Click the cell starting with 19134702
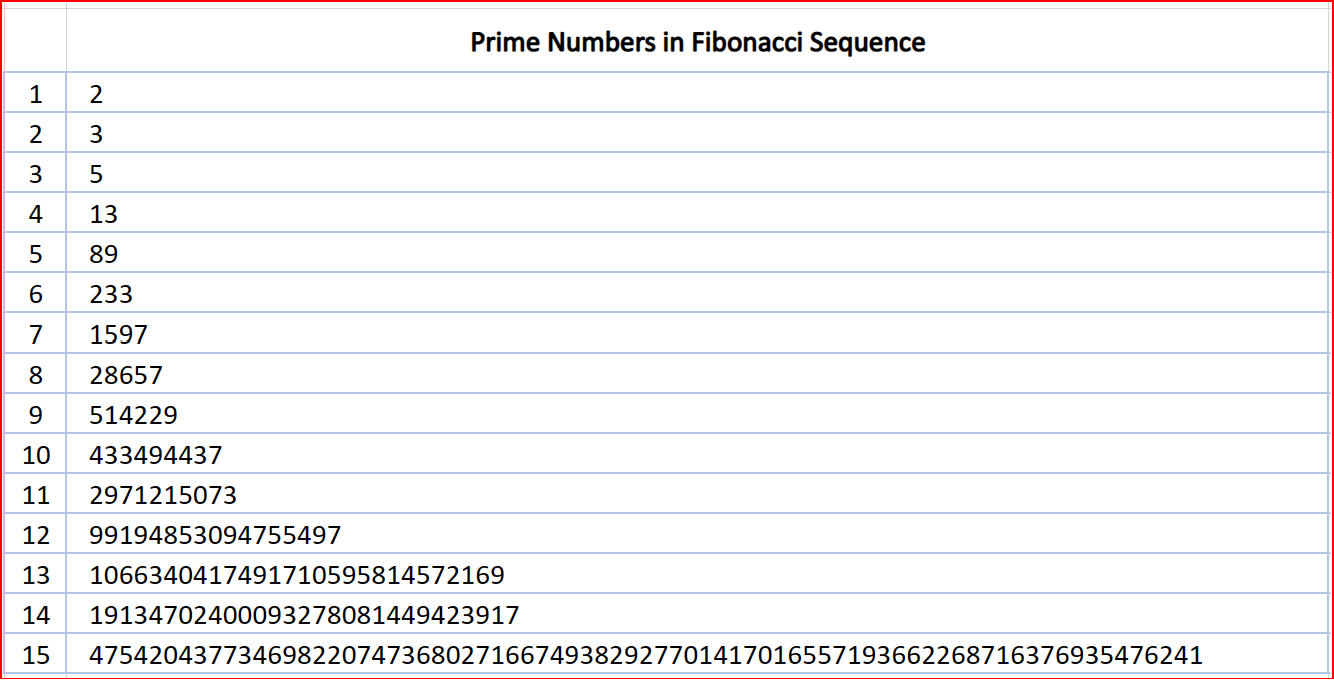Screen dimensions: 1334x680 [304, 614]
